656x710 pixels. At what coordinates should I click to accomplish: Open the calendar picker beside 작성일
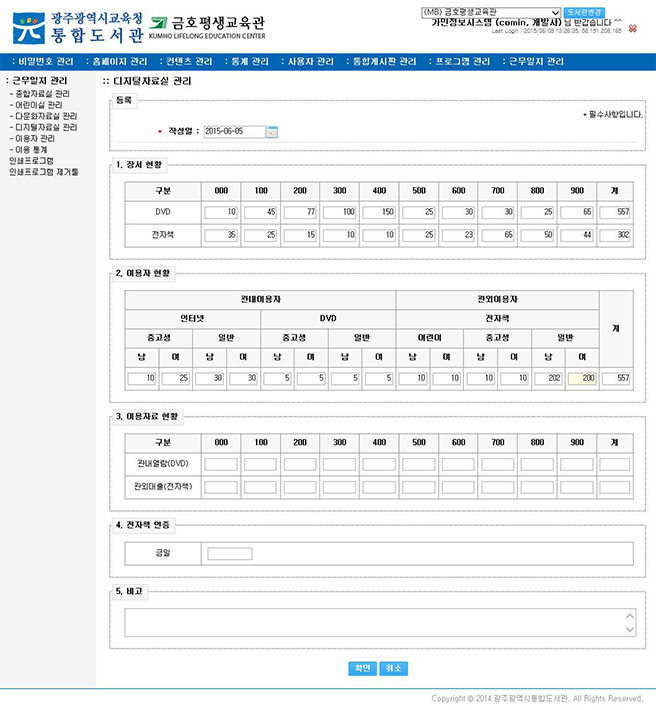tap(272, 132)
